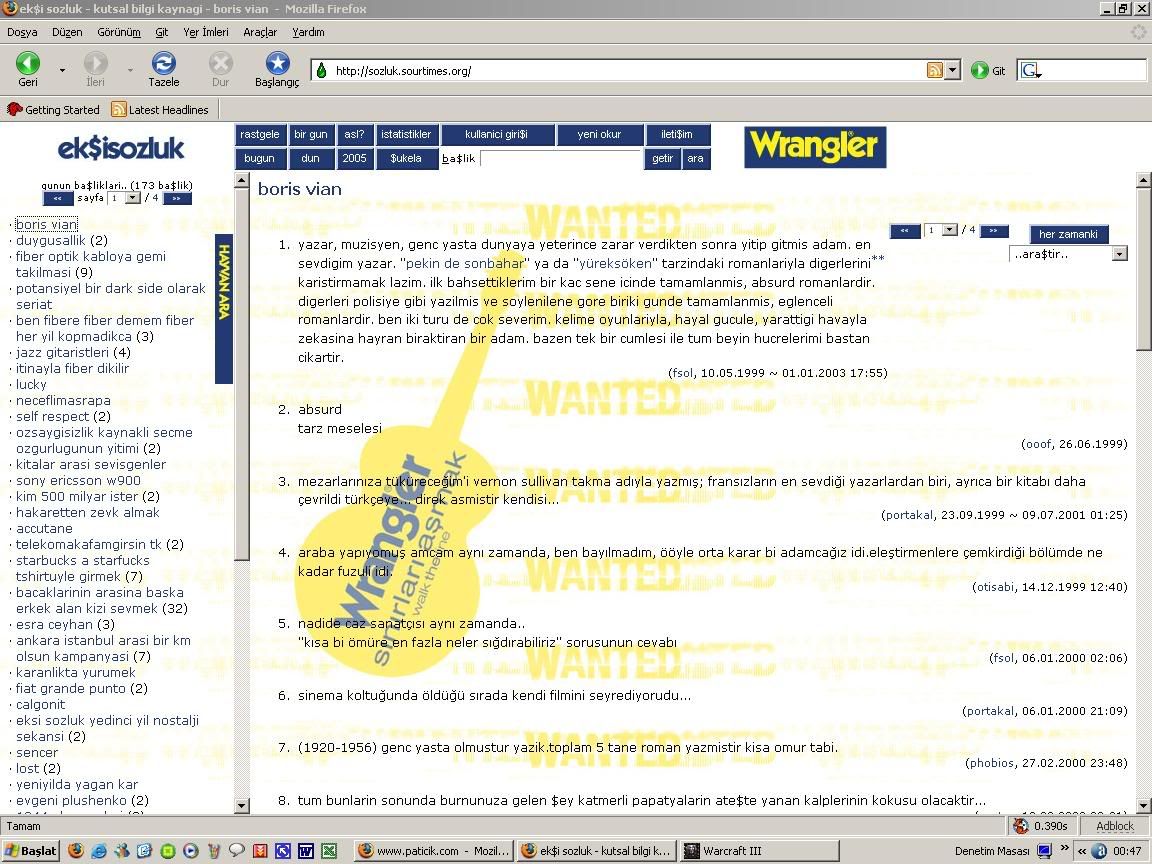Click the avast tray icon
1152x864 pixels.
[1100, 851]
